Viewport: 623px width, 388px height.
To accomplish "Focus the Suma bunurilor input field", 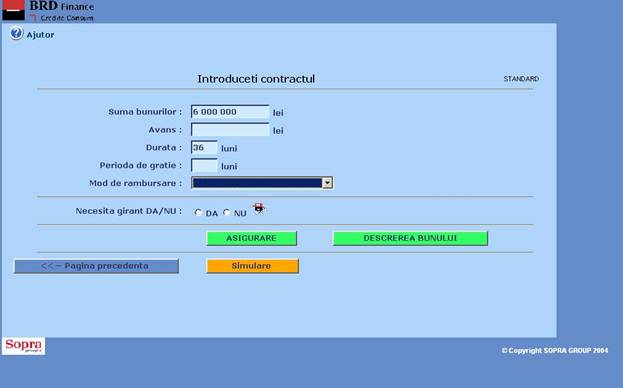I will [x=230, y=112].
